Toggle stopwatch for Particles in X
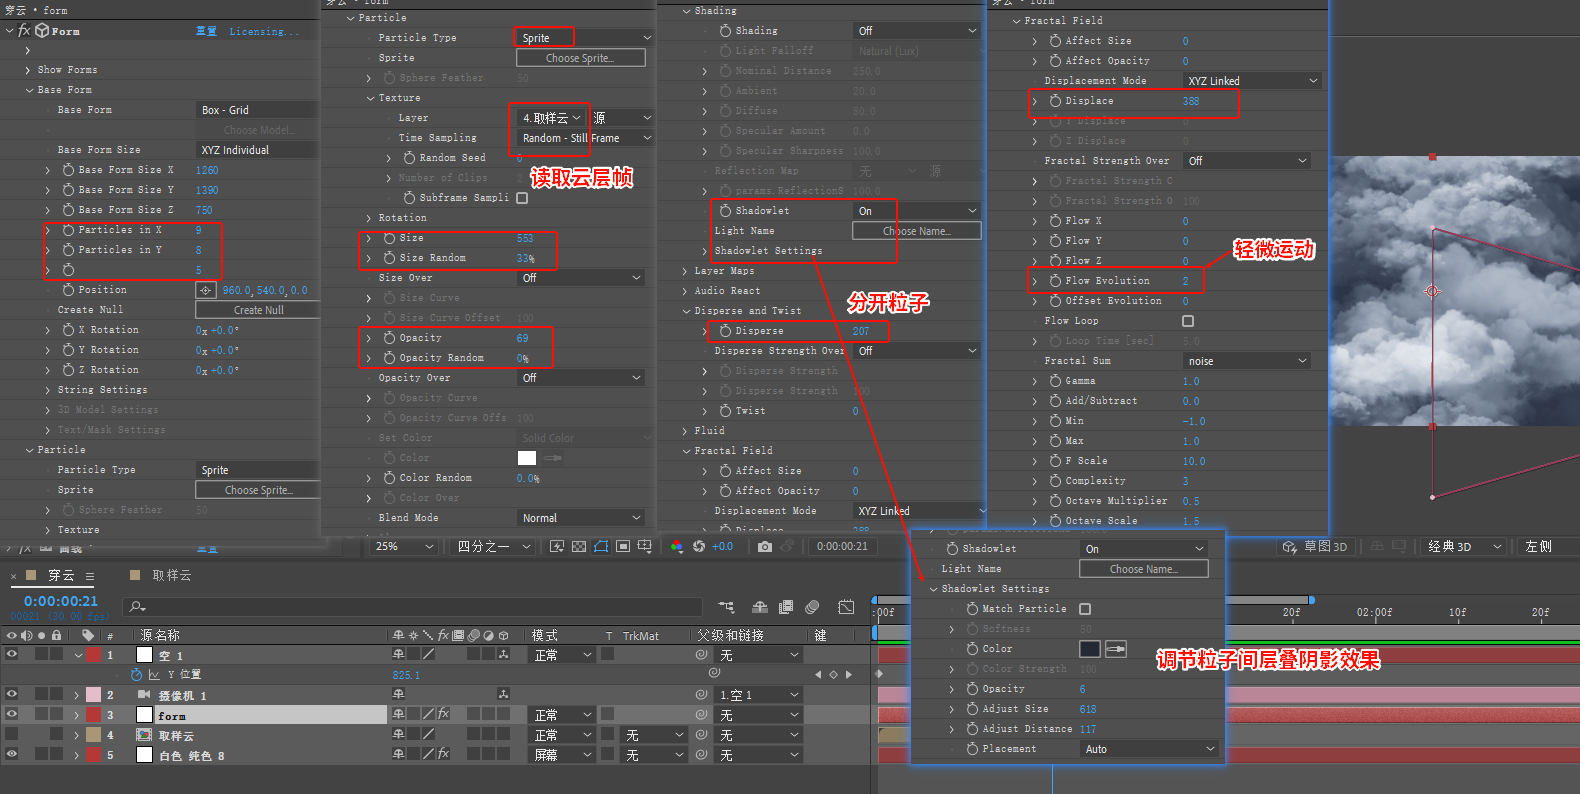The height and width of the screenshot is (794, 1580). click(68, 230)
